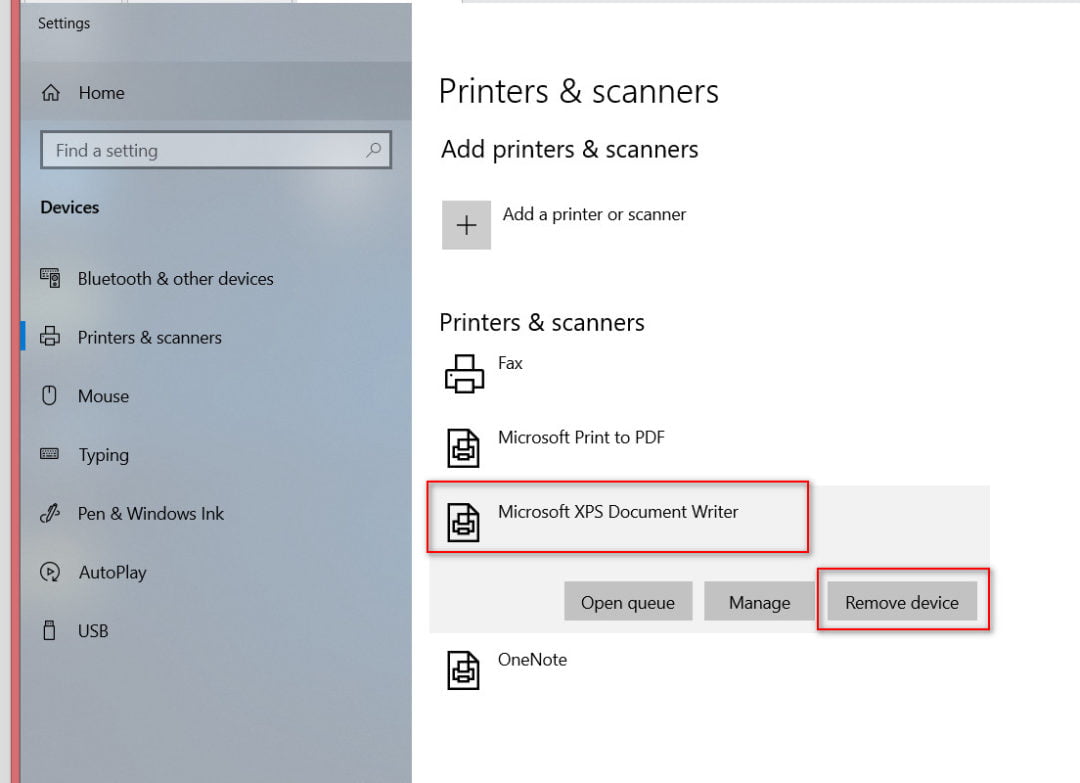Select the Microsoft Print to PDF printer icon

(x=465, y=447)
